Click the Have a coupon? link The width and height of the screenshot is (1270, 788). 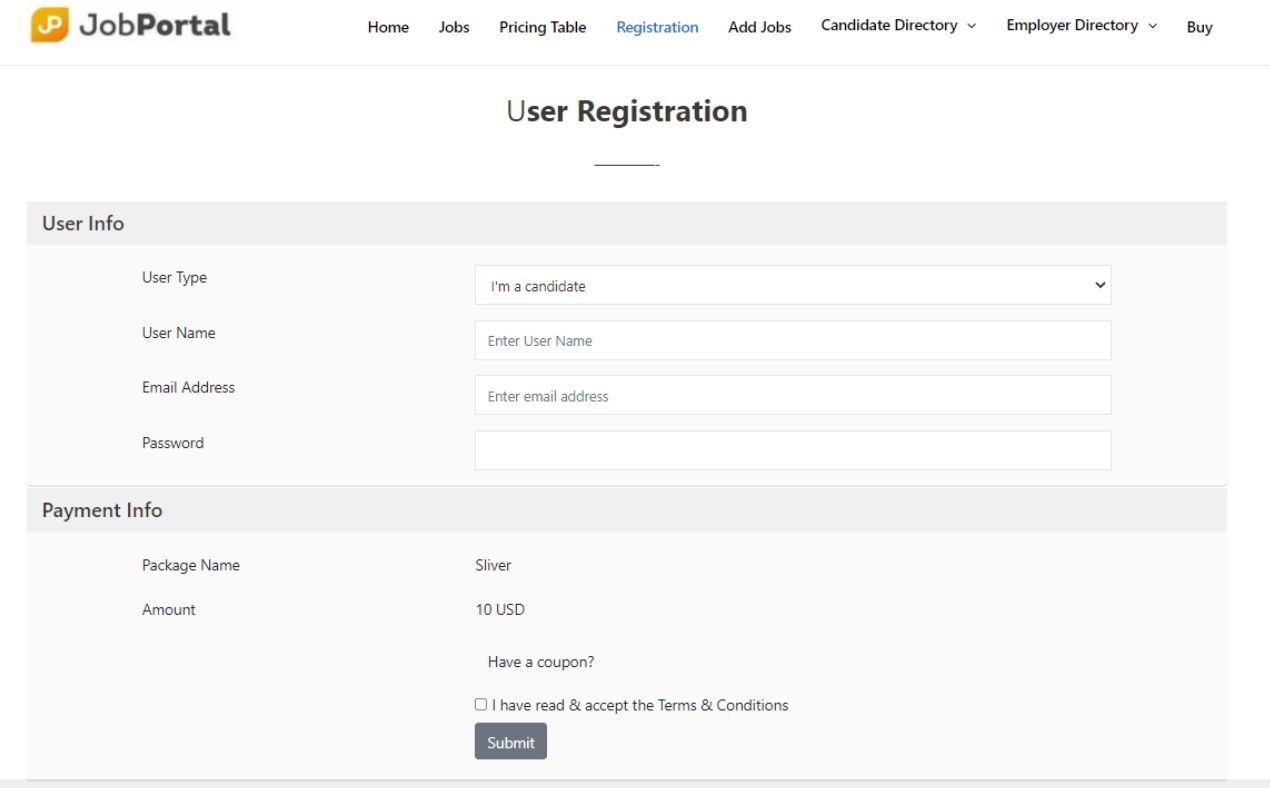pos(541,662)
